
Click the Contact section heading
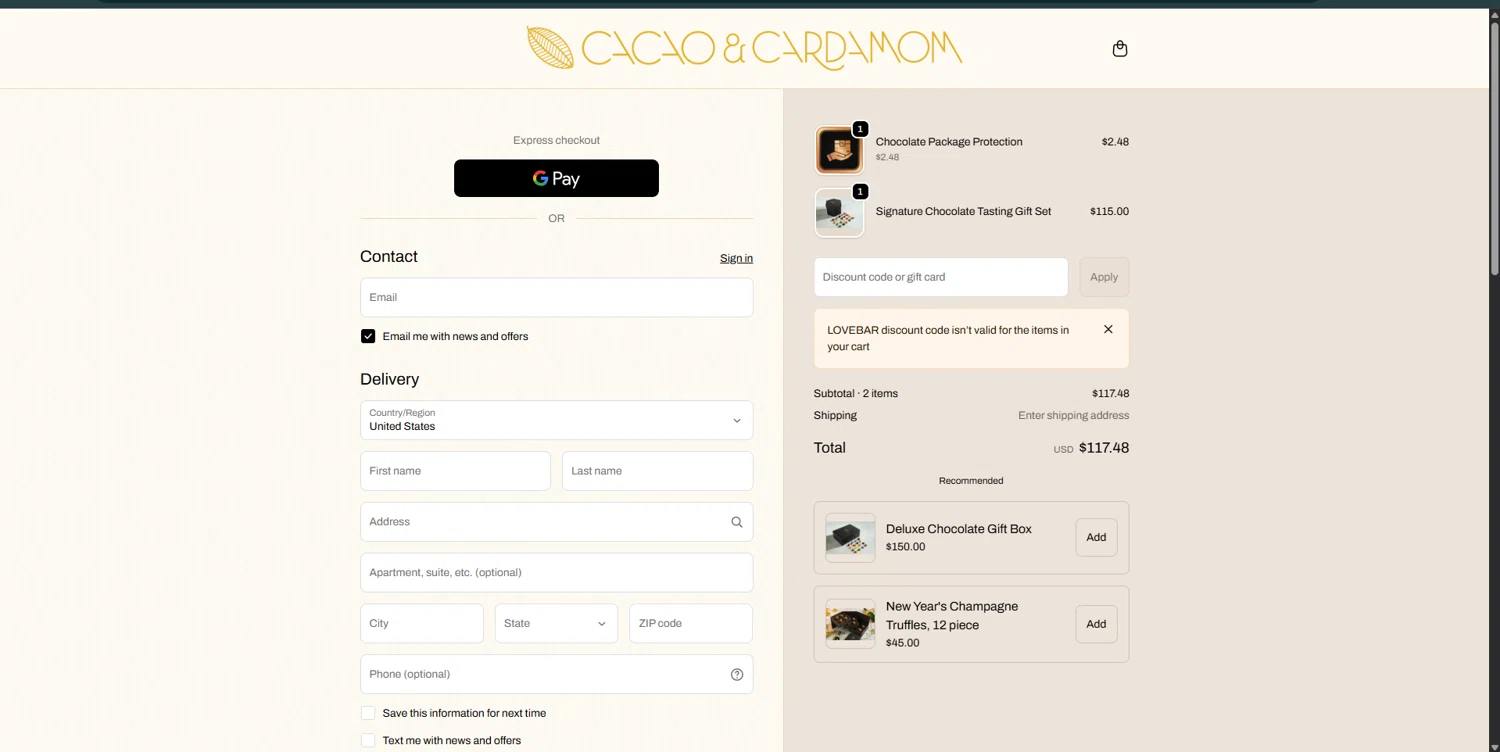(x=389, y=257)
